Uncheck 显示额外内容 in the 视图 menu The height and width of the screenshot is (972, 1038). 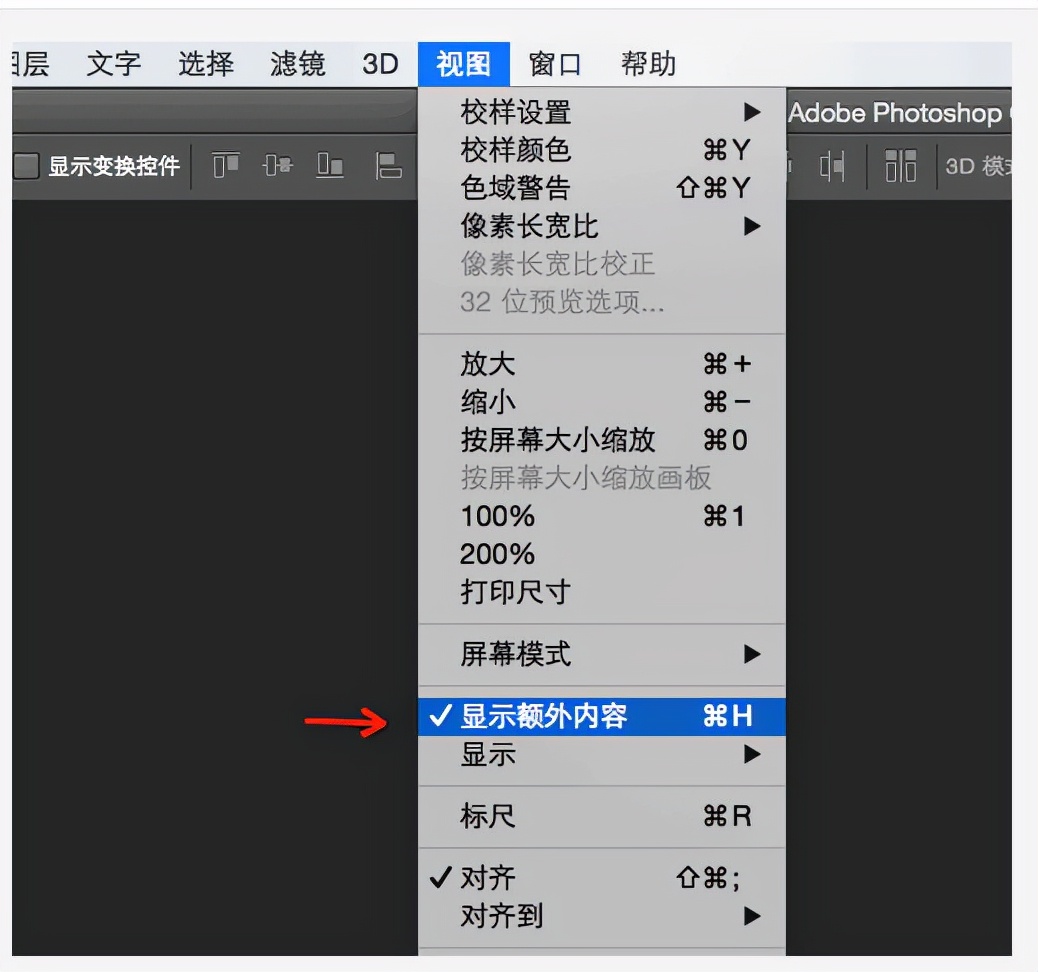(x=560, y=716)
